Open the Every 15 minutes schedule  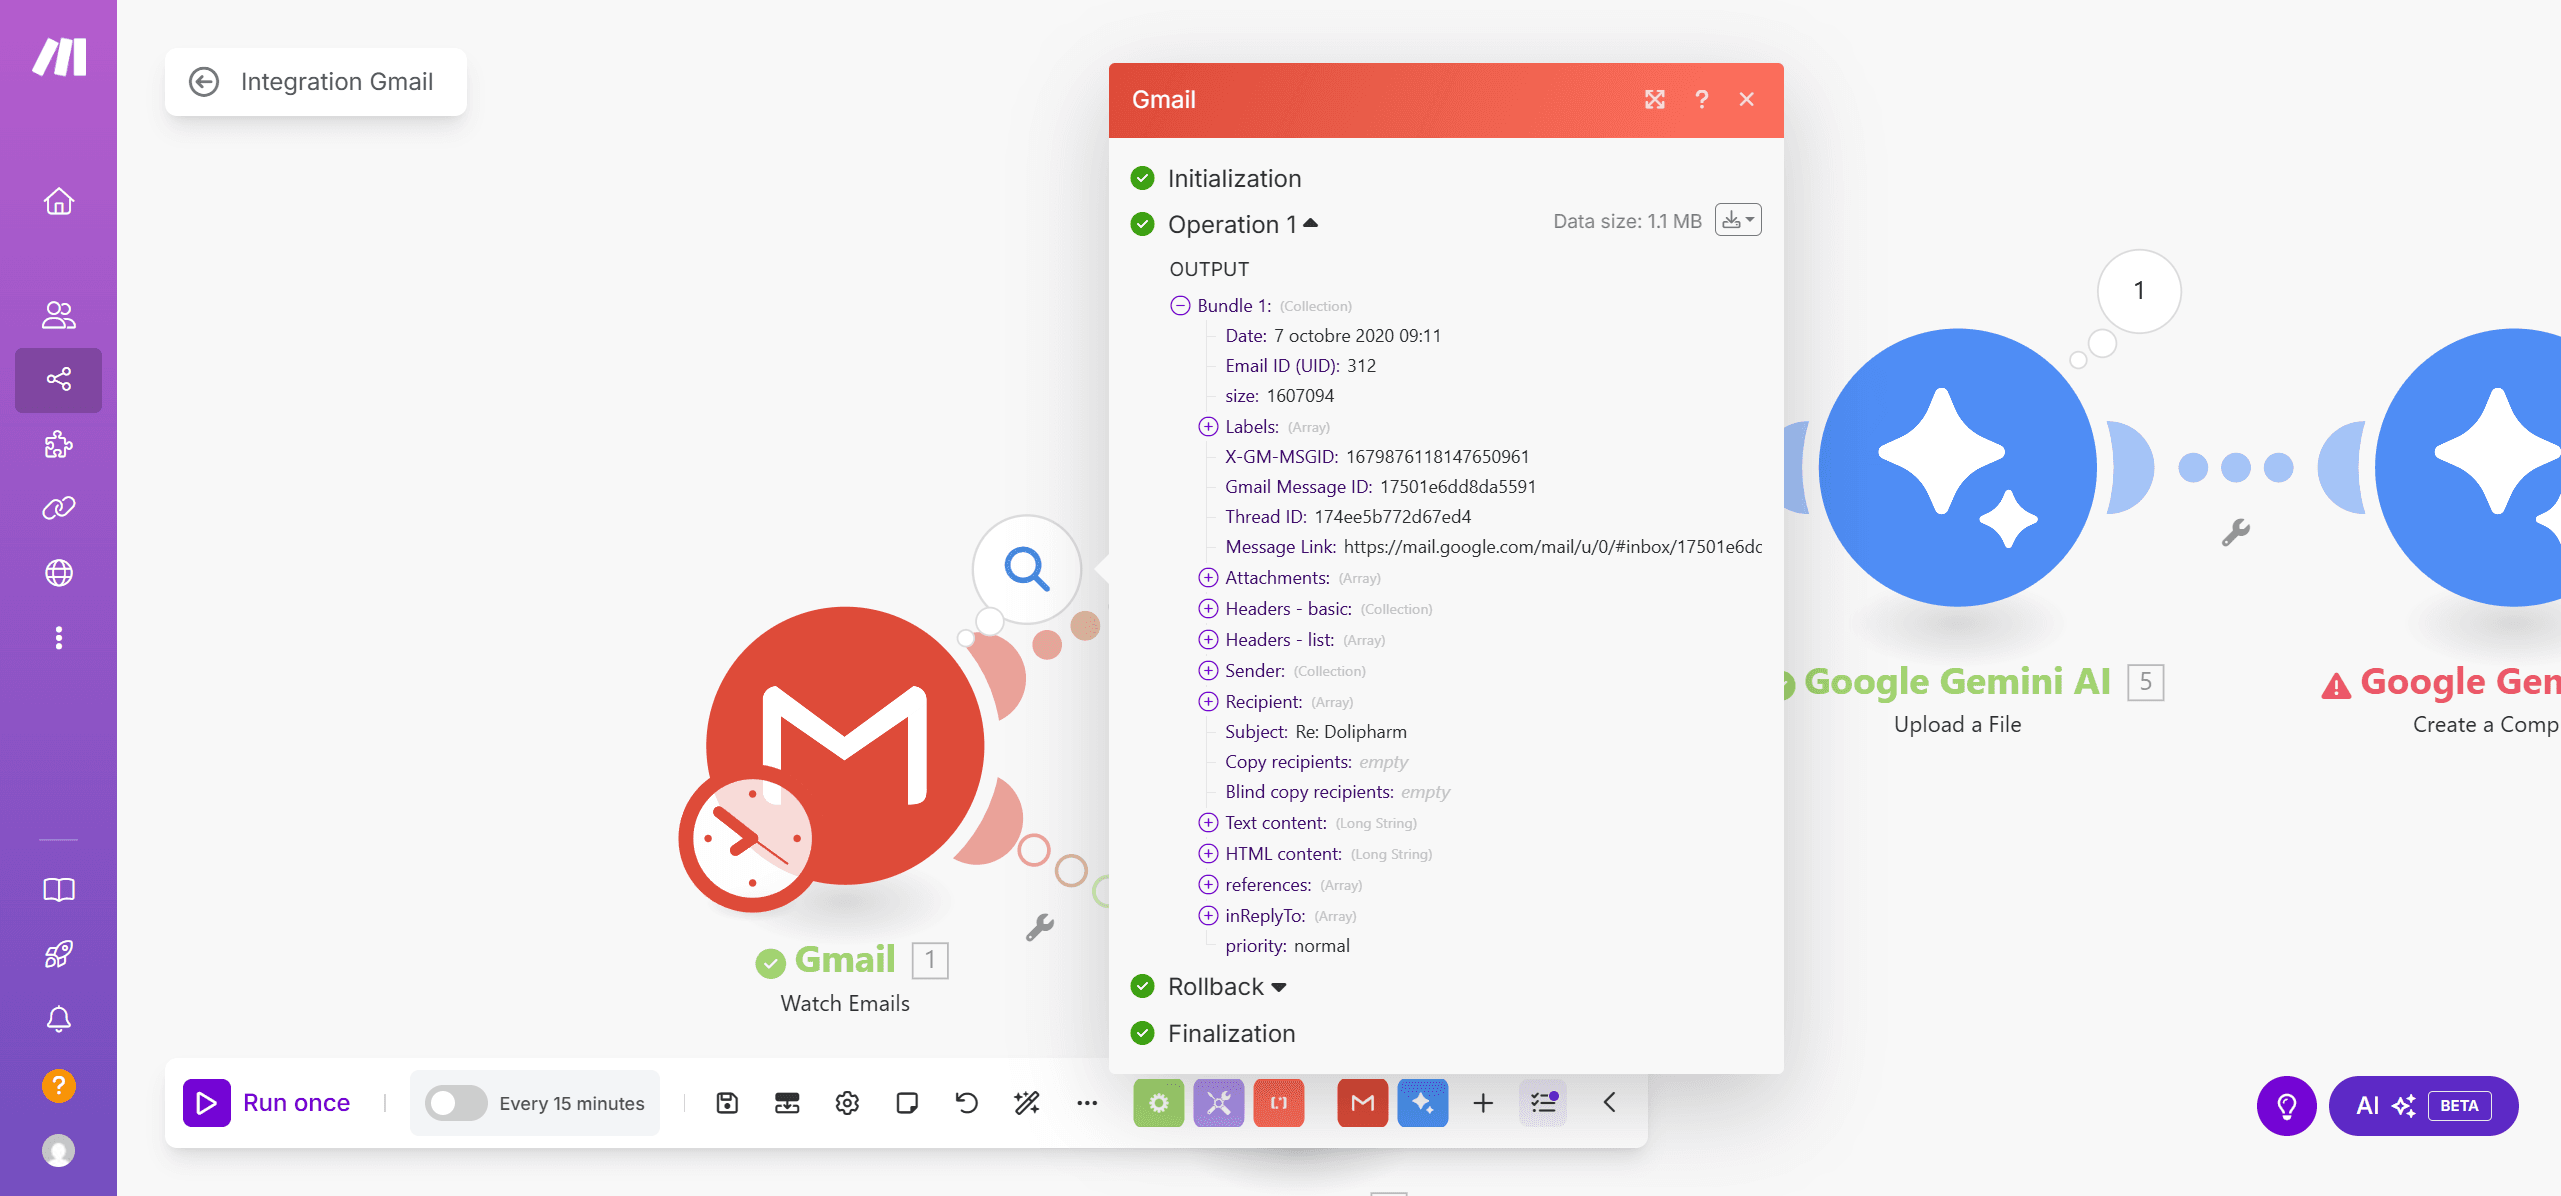[x=572, y=1104]
